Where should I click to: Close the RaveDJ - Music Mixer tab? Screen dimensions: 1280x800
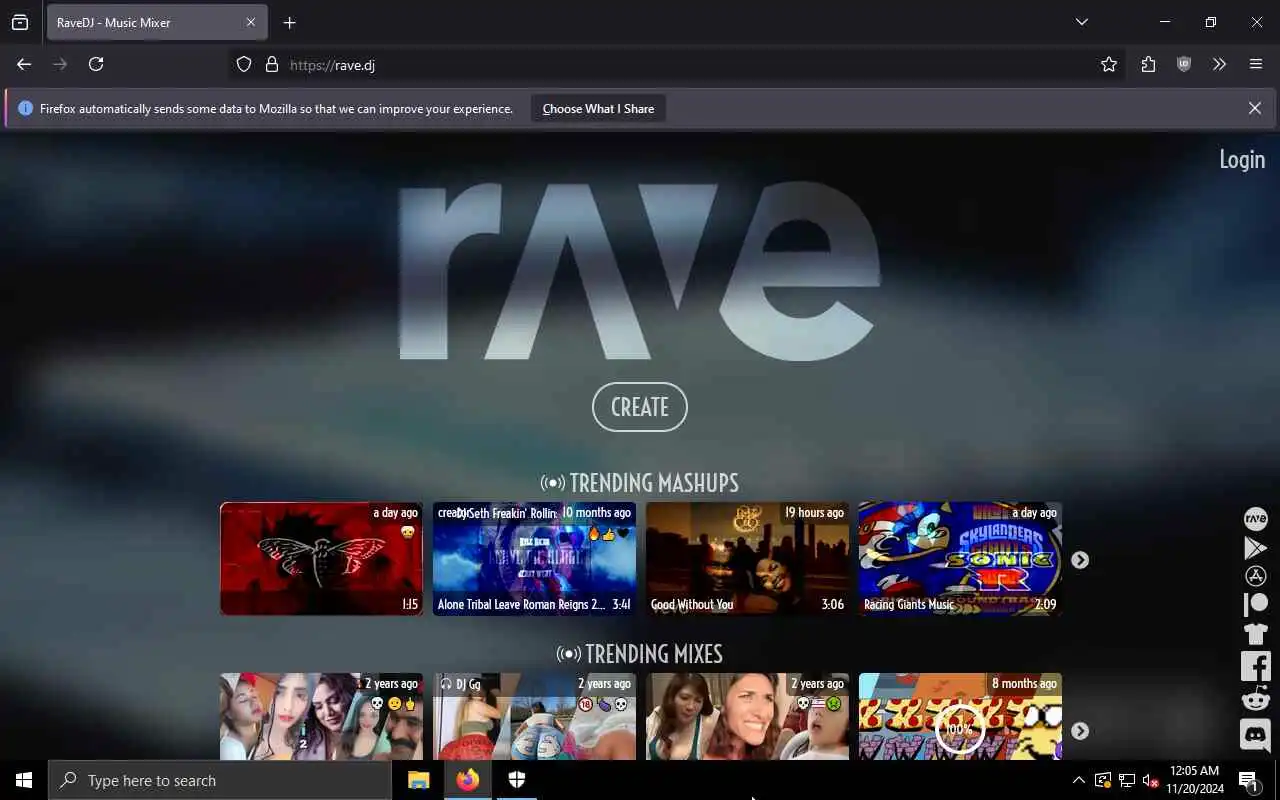251,22
